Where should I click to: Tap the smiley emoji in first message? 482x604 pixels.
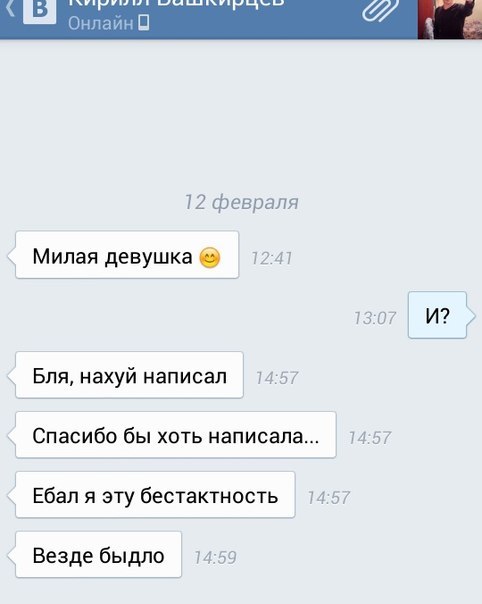210,258
